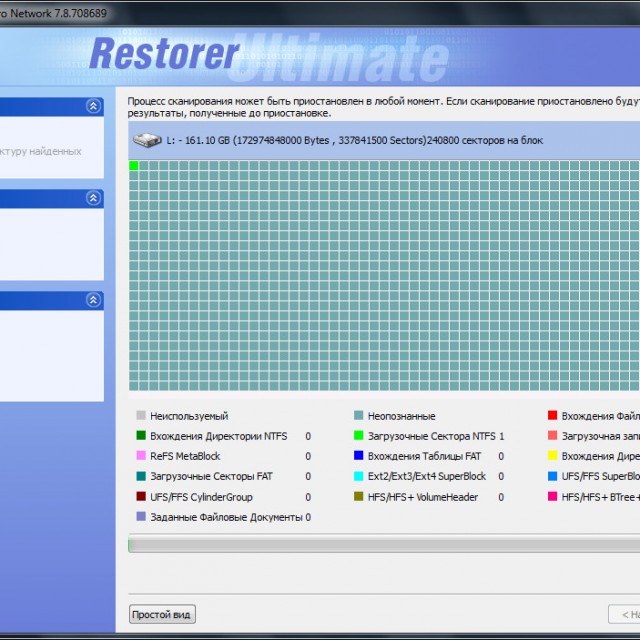Click the bright green Загрузочные Сектора NTFS swatch

click(x=358, y=436)
